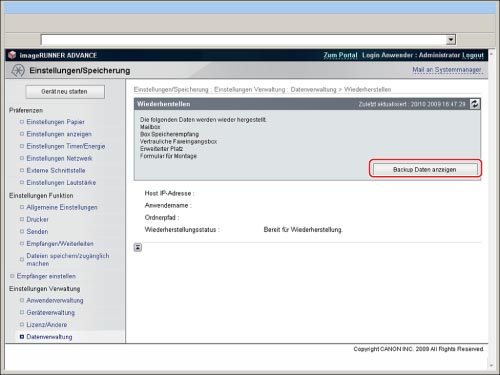The image size is (500, 375).
Task: Select Datenverwaltung in sidebar
Action: coord(49,337)
